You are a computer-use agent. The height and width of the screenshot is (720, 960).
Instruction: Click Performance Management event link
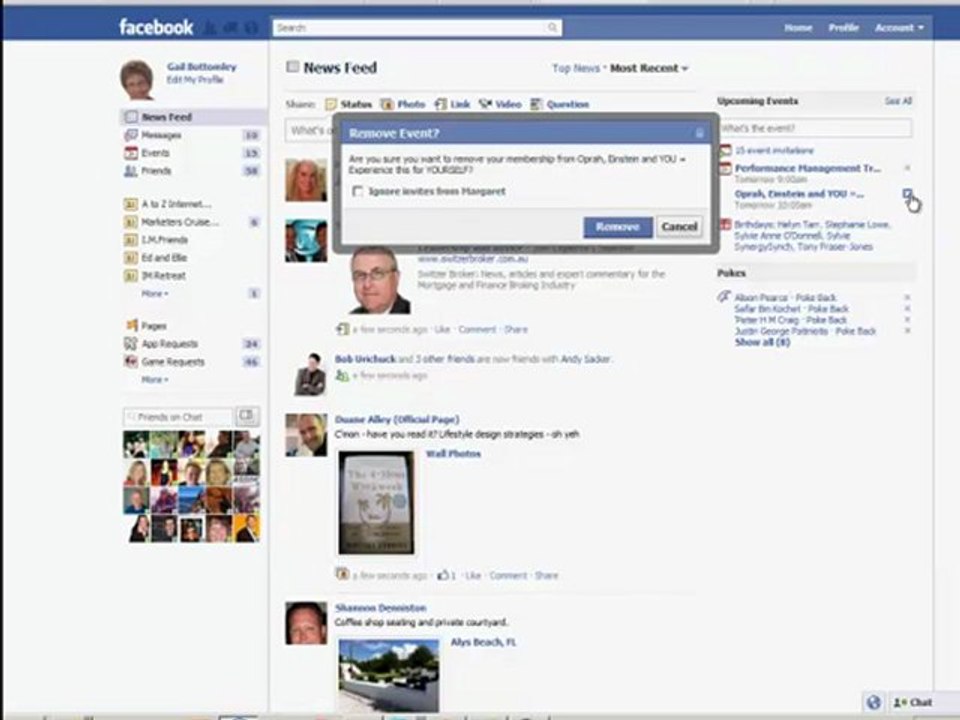click(808, 168)
